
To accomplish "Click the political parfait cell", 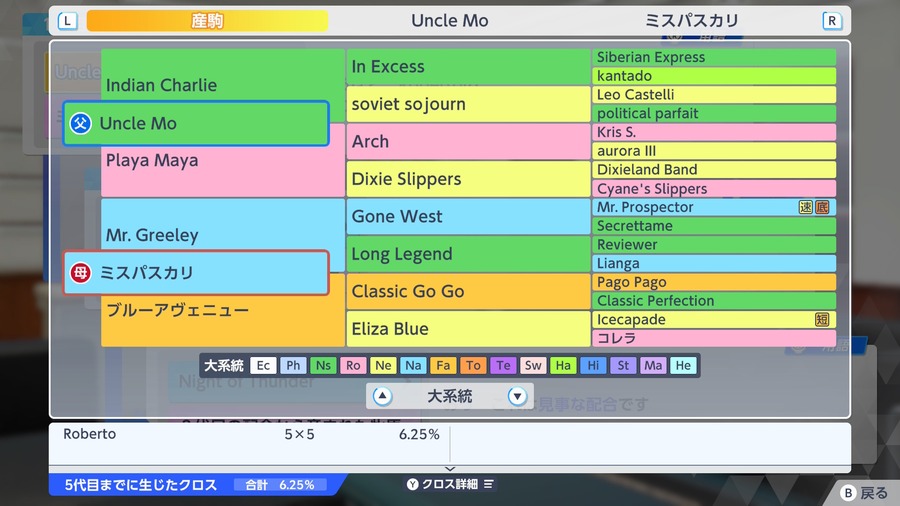I will [x=714, y=114].
